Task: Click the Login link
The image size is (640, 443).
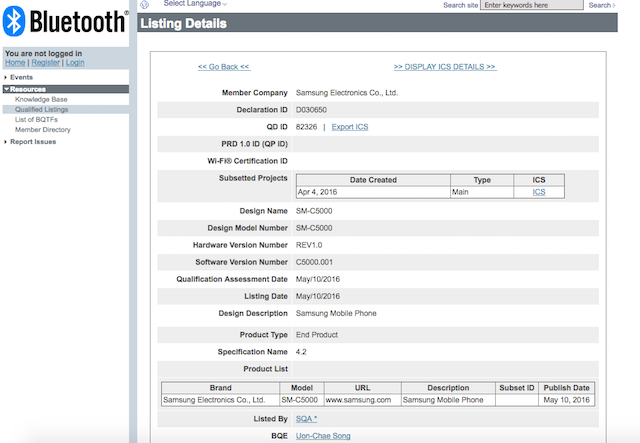Action: point(77,62)
